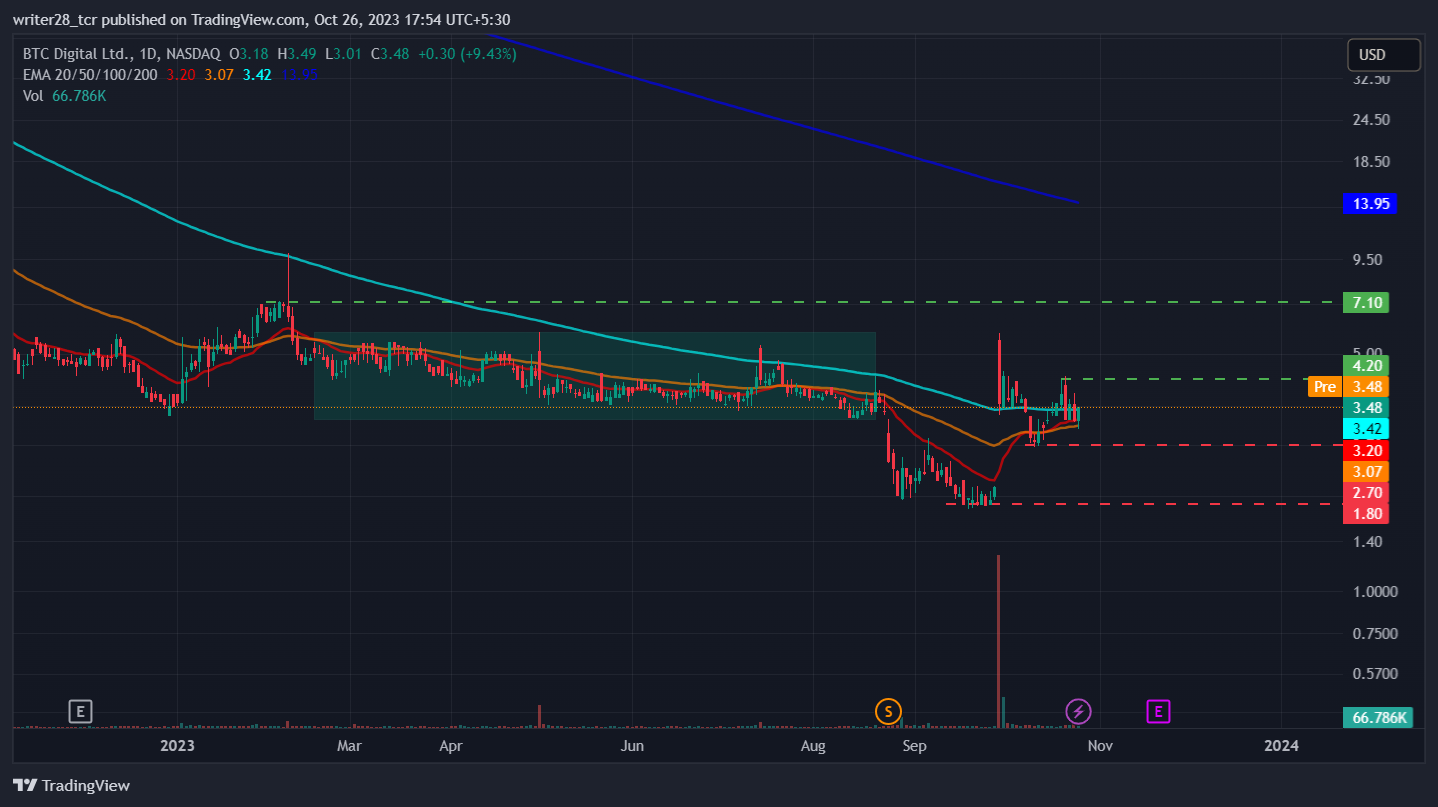Select the green shaded consolidation rectangle

pyautogui.click(x=595, y=375)
